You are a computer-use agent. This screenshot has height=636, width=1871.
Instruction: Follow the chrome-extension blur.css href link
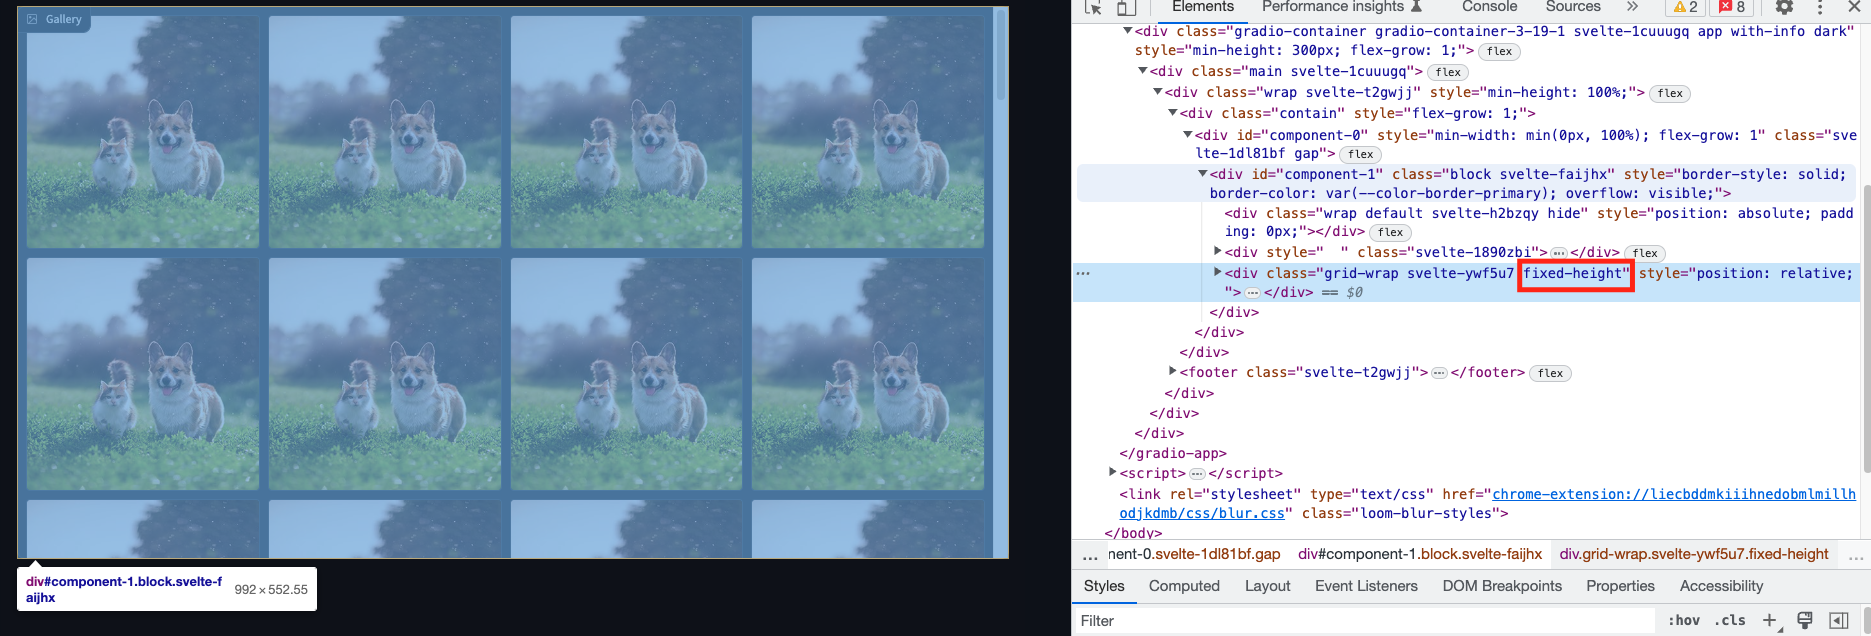coord(1674,495)
